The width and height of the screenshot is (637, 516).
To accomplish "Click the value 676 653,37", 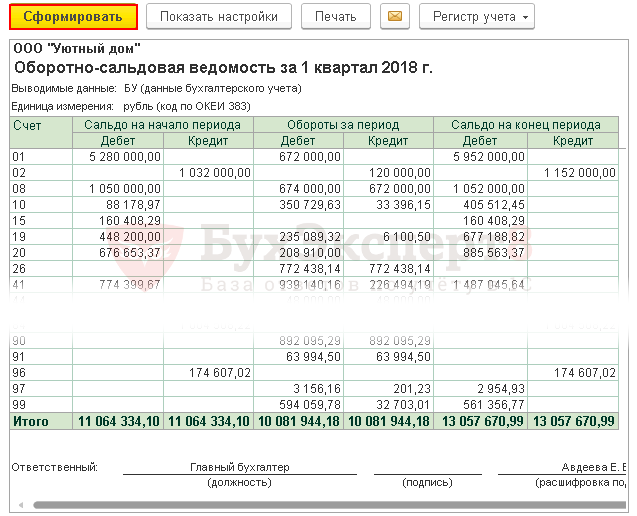I will 130,252.
